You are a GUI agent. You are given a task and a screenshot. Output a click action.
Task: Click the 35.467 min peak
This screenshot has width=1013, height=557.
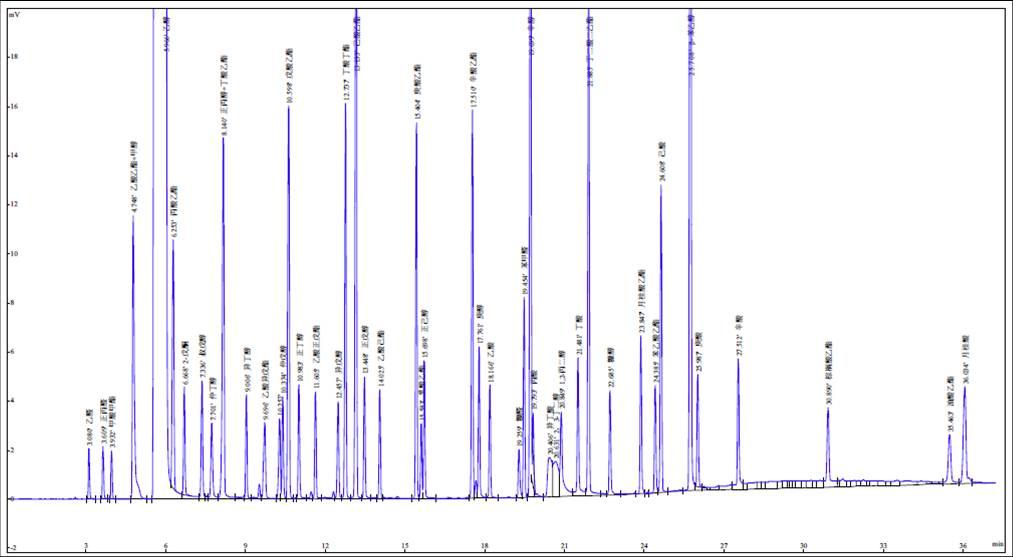(950, 435)
